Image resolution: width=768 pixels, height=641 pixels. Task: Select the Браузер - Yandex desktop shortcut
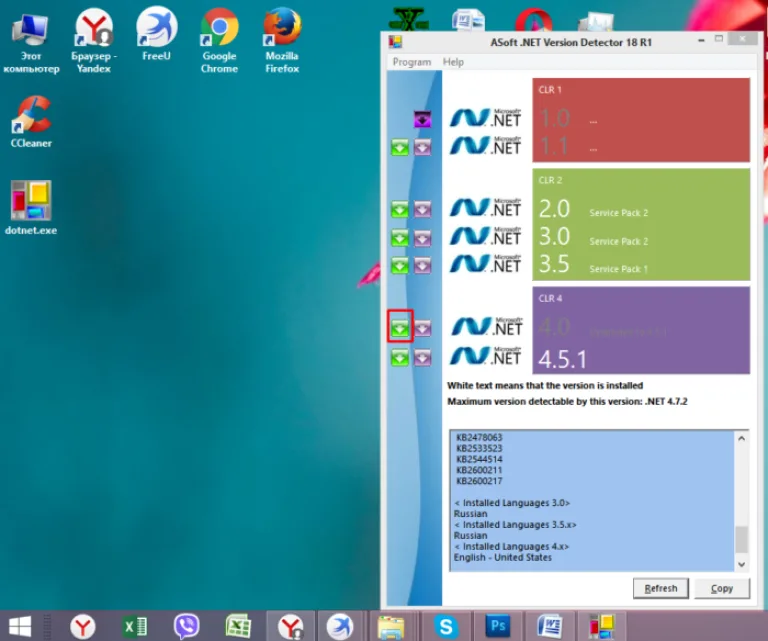pyautogui.click(x=94, y=41)
